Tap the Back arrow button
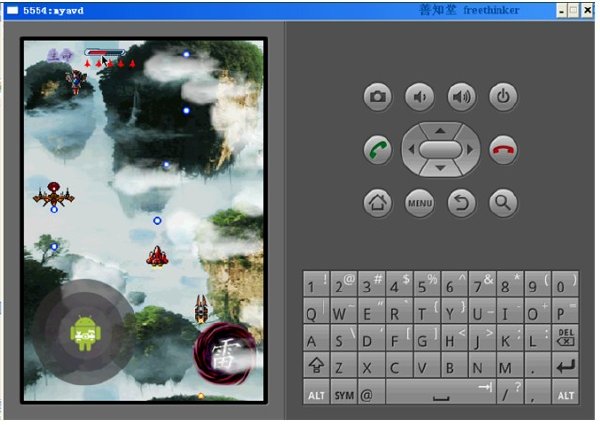The height and width of the screenshot is (425, 600). coord(461,203)
